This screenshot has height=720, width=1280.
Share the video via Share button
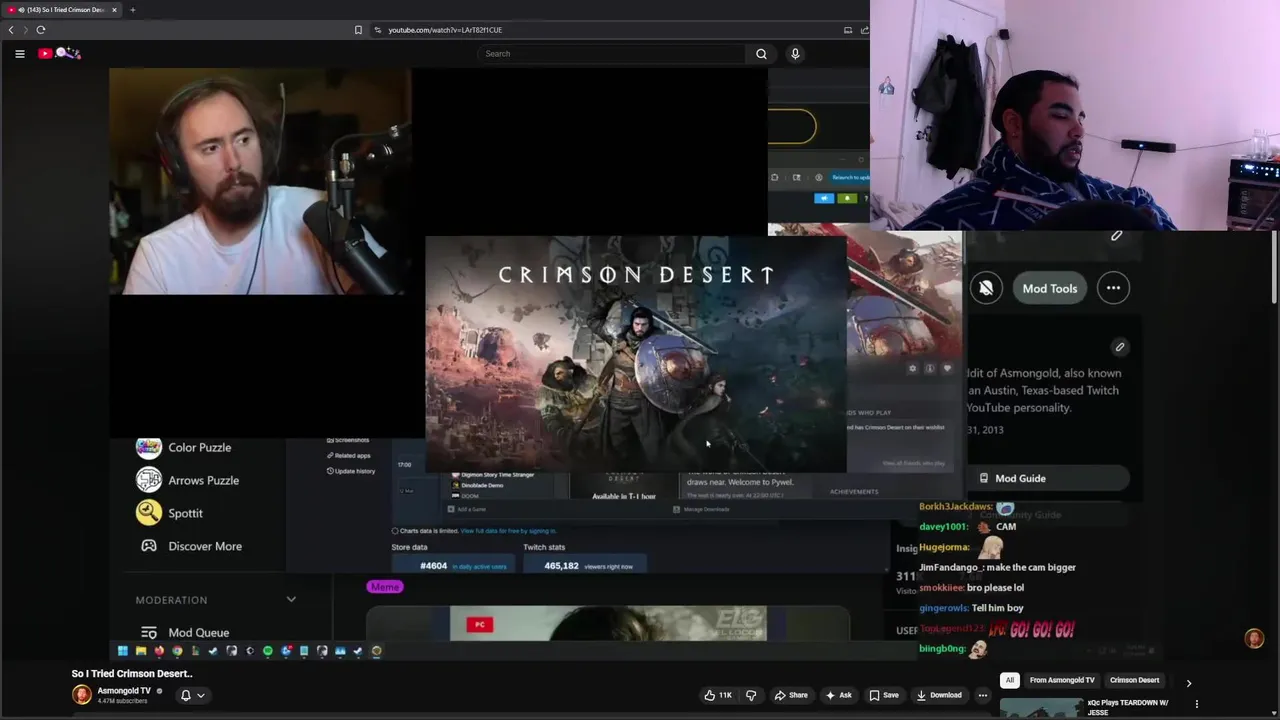tap(790, 695)
